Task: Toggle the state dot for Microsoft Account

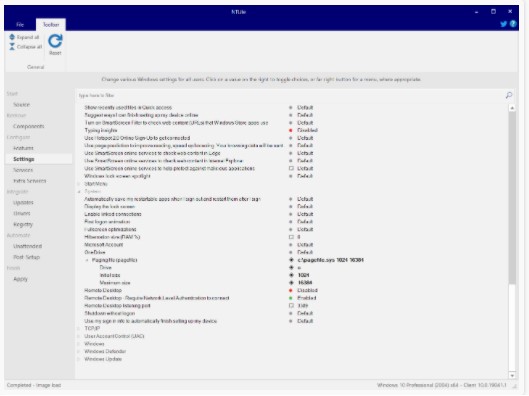Action: coord(290,245)
